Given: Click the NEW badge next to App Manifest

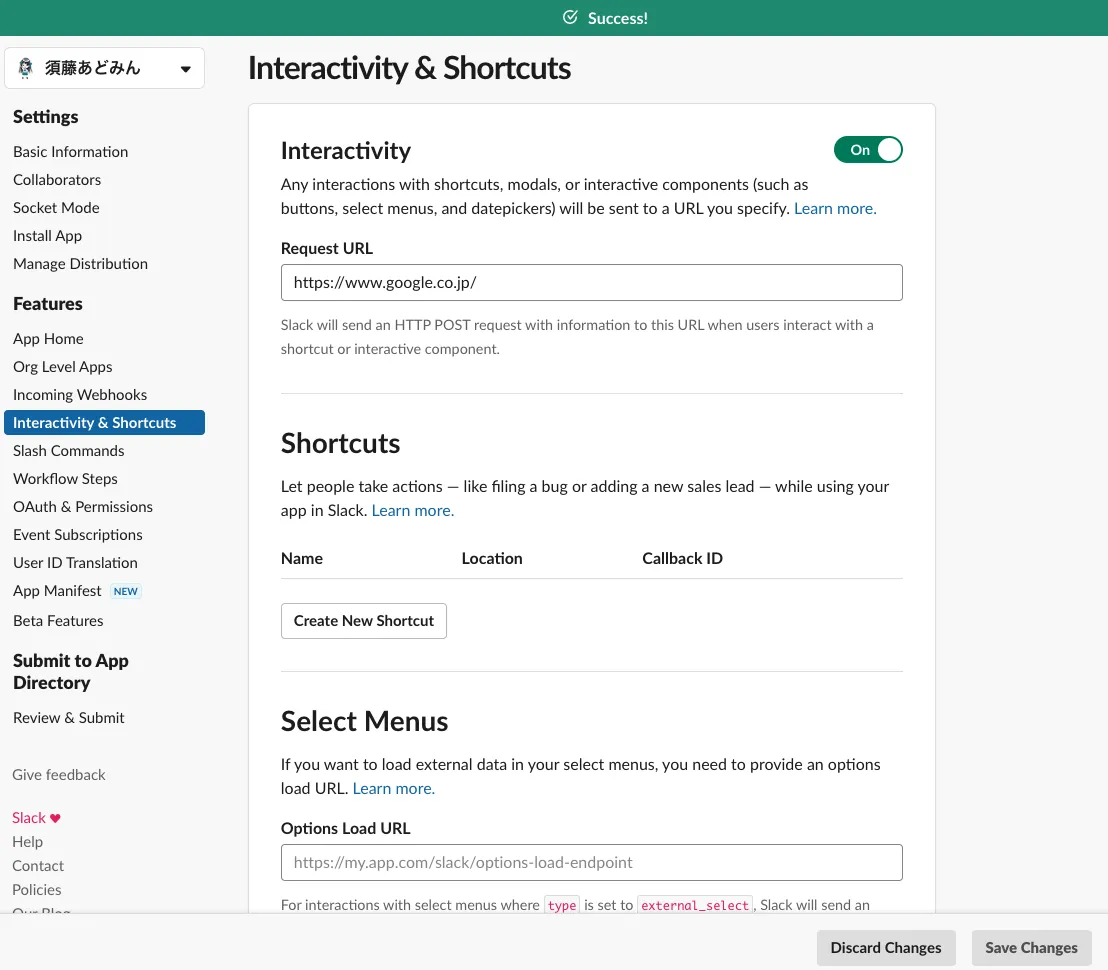Looking at the screenshot, I should 126,591.
